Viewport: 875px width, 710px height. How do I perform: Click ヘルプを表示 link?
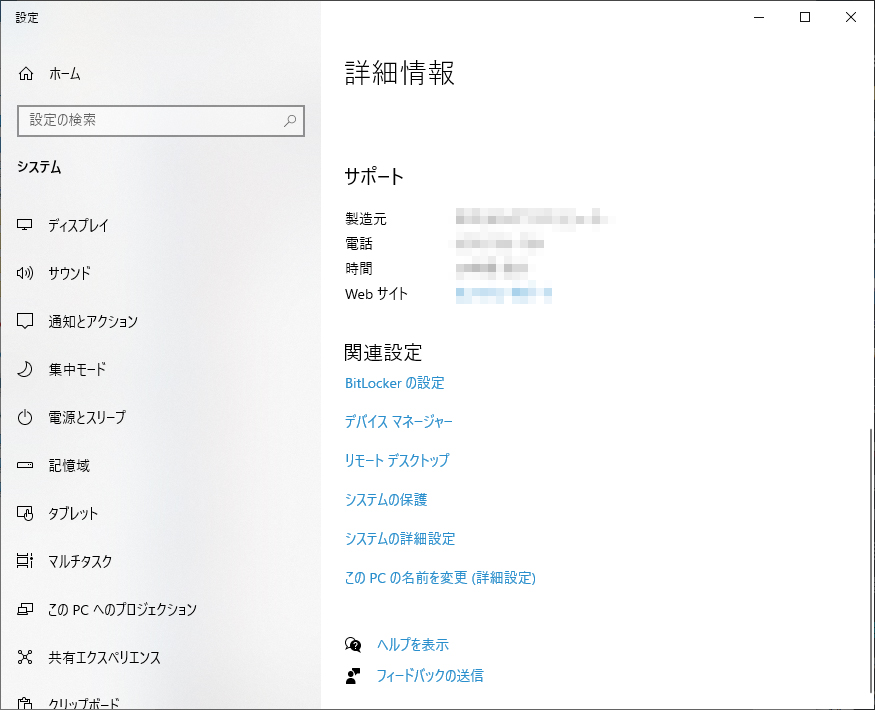(x=412, y=645)
